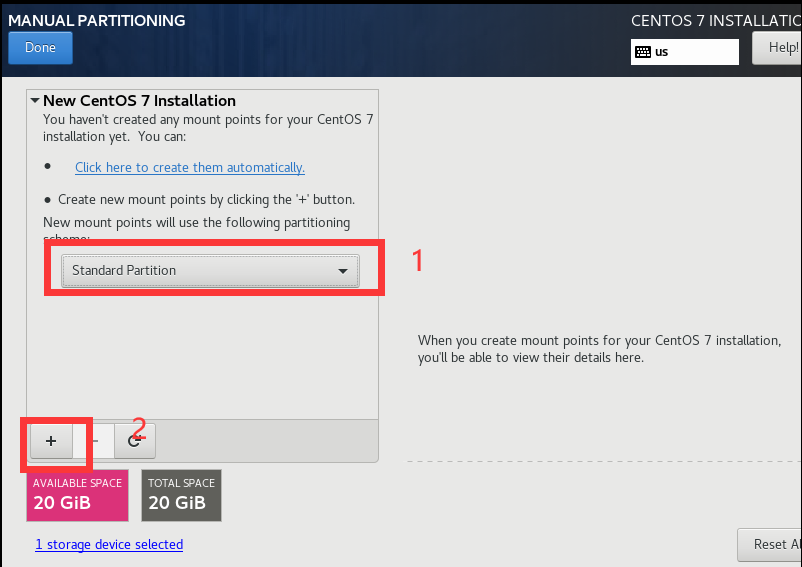The height and width of the screenshot is (567, 802).
Task: Click the MANUAL PARTITIONING title
Action: pyautogui.click(x=97, y=20)
